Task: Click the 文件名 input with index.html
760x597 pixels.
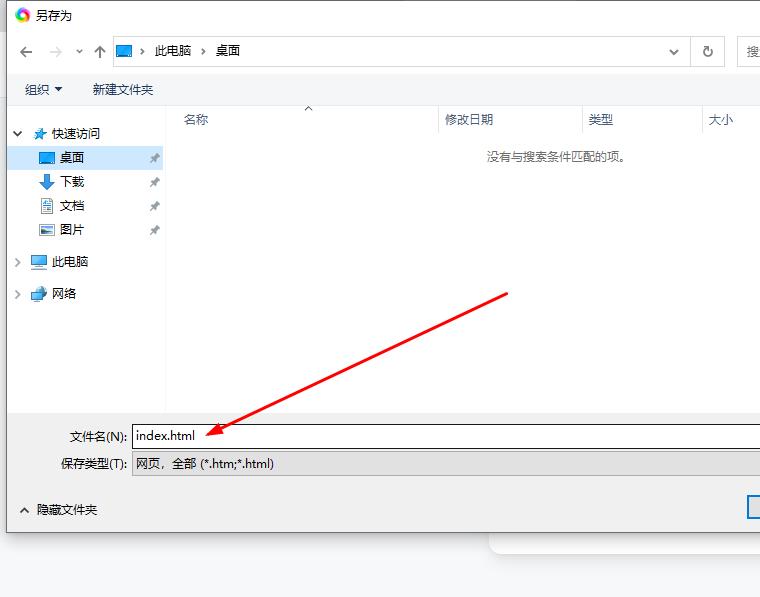Action: [x=446, y=436]
